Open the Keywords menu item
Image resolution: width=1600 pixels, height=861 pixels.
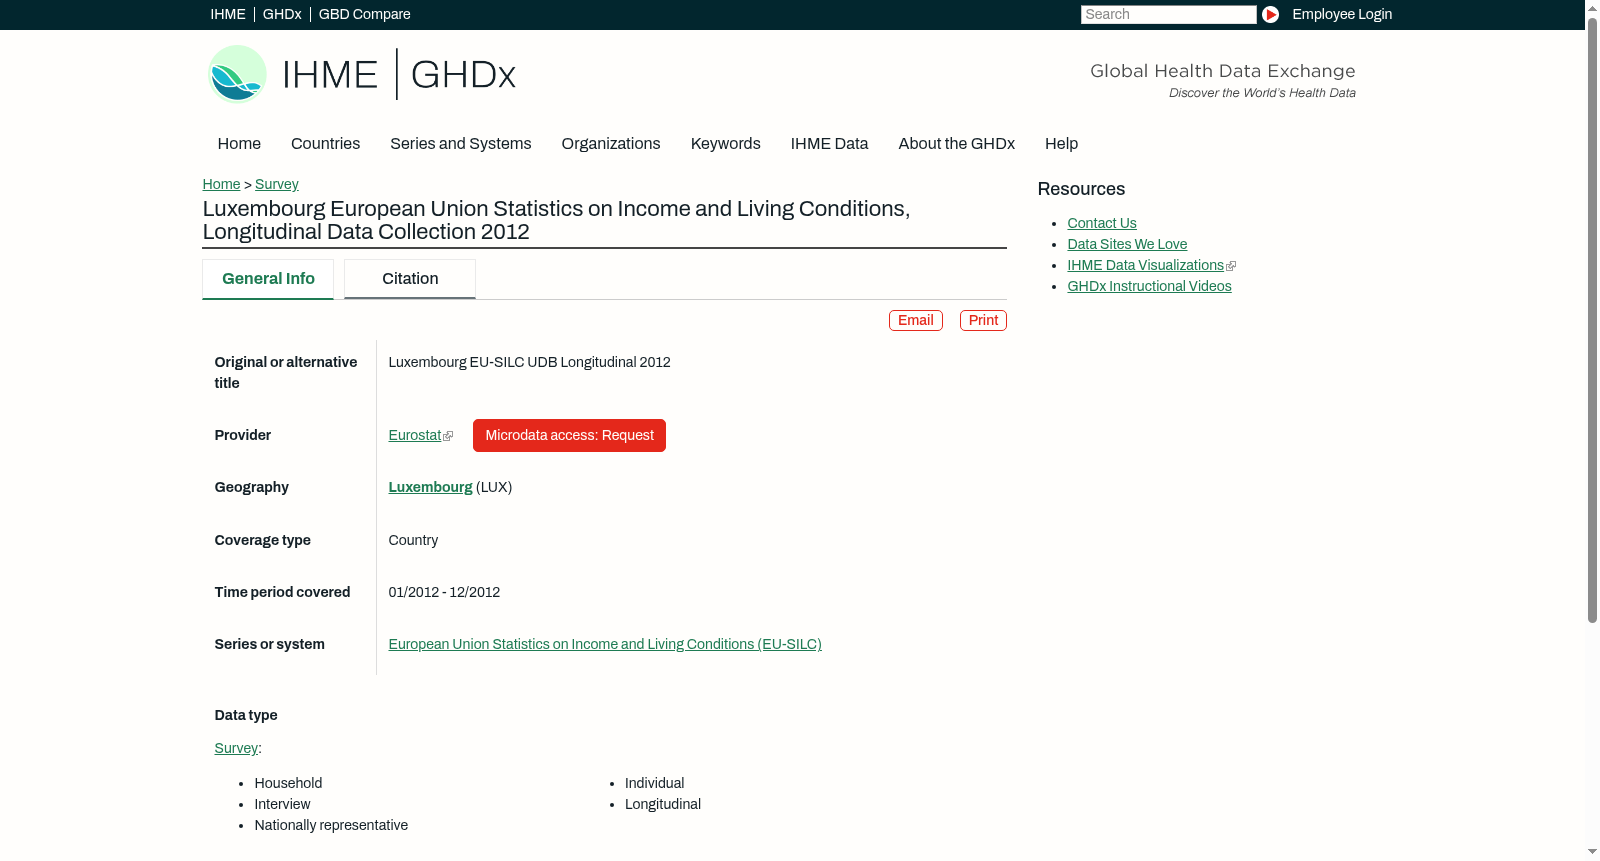click(726, 144)
